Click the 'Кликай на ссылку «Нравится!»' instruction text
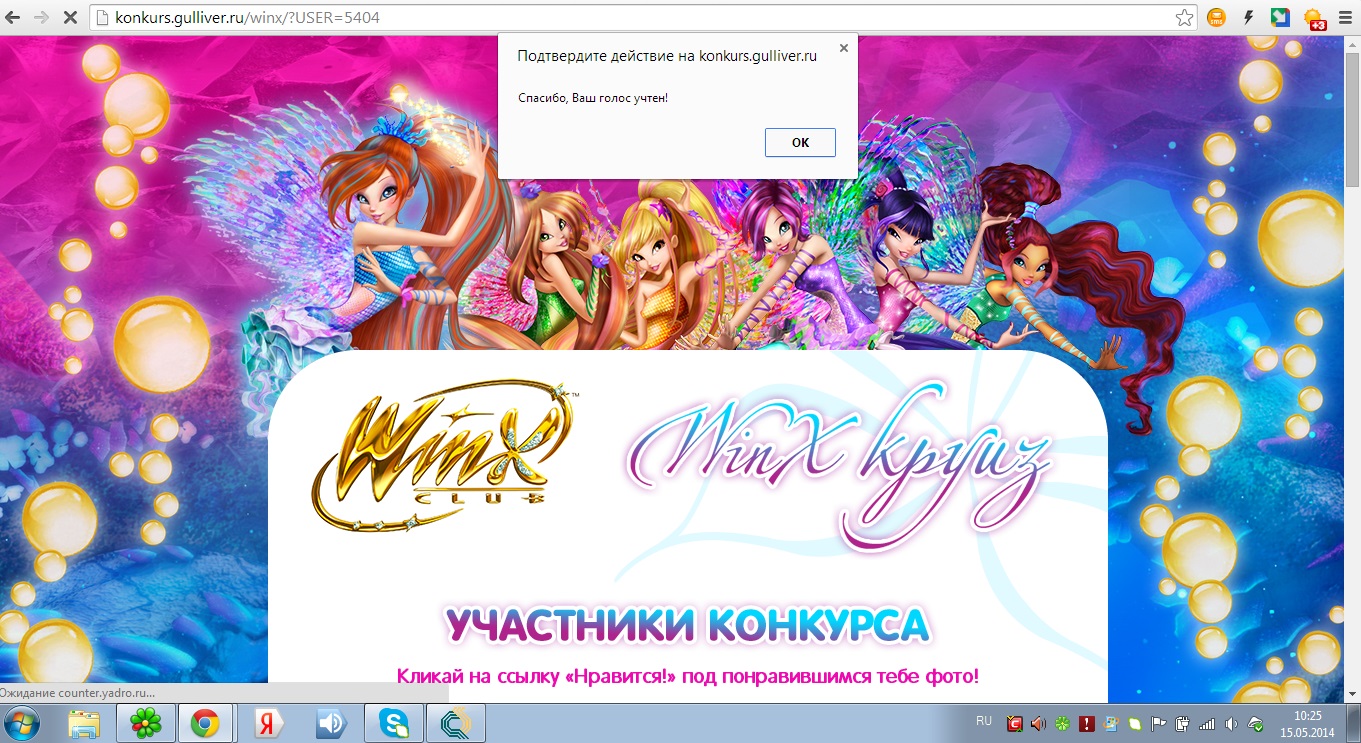 pos(688,677)
